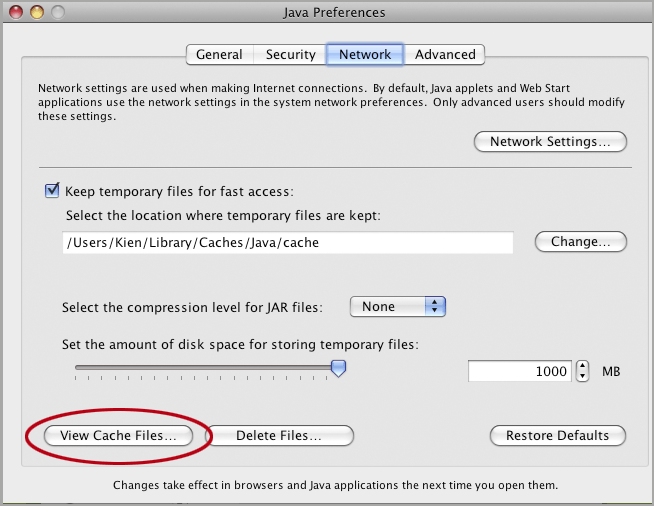Image resolution: width=654 pixels, height=506 pixels.
Task: Close the Java Preferences window
Action: click(14, 12)
